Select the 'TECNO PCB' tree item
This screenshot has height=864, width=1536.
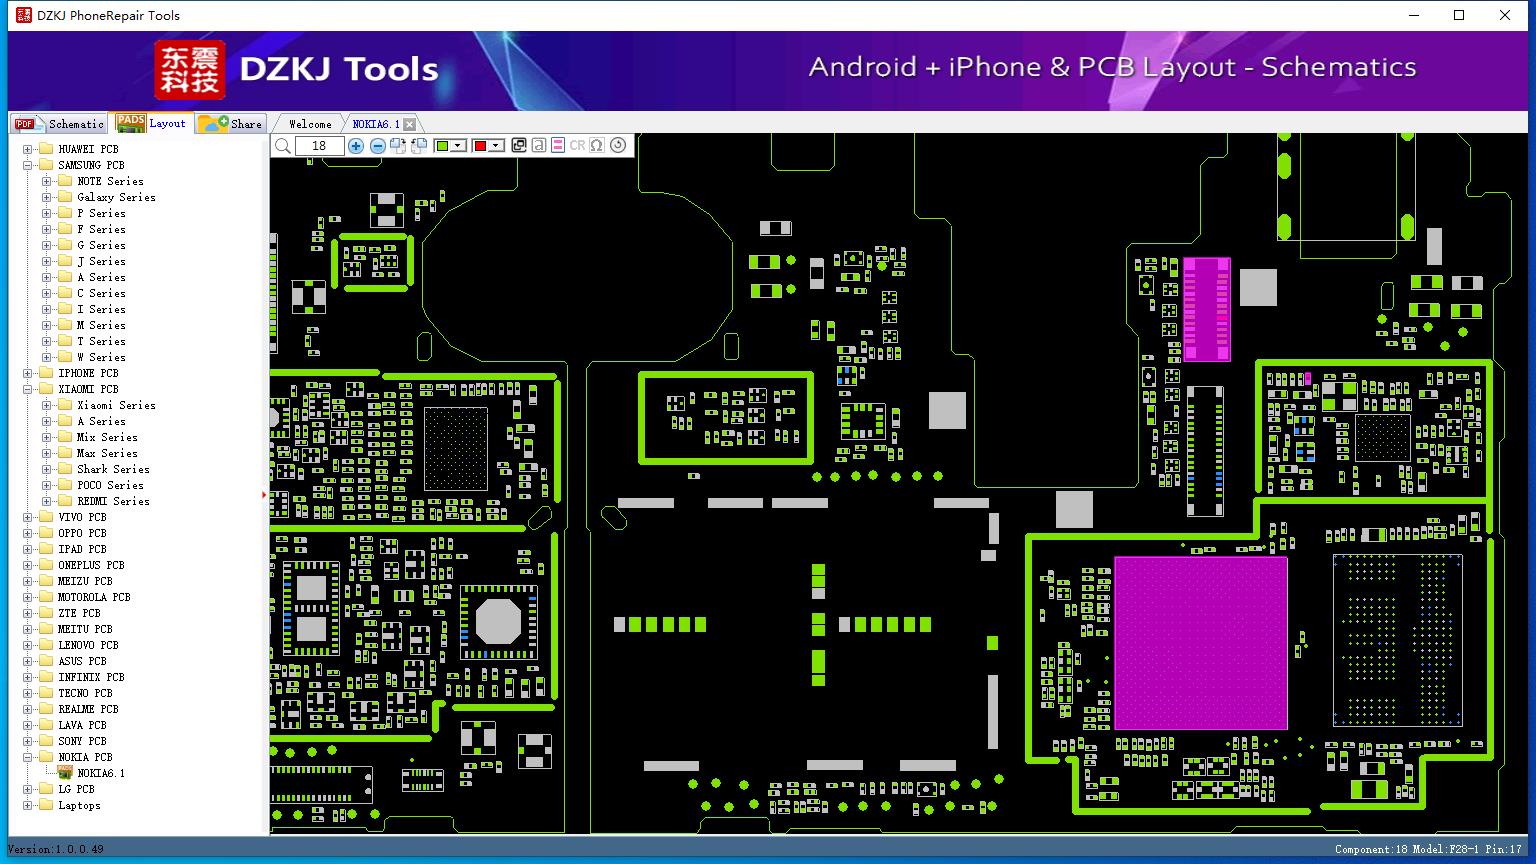pos(85,693)
